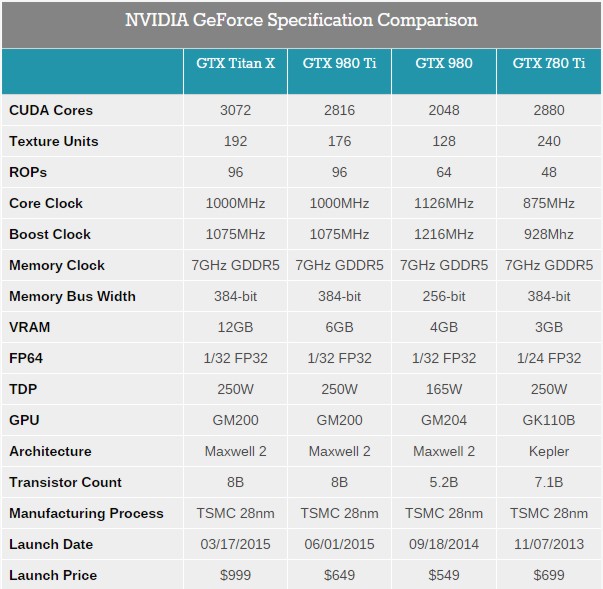Click the launch date 11/07/2013
Image resolution: width=603 pixels, height=589 pixels.
549,544
